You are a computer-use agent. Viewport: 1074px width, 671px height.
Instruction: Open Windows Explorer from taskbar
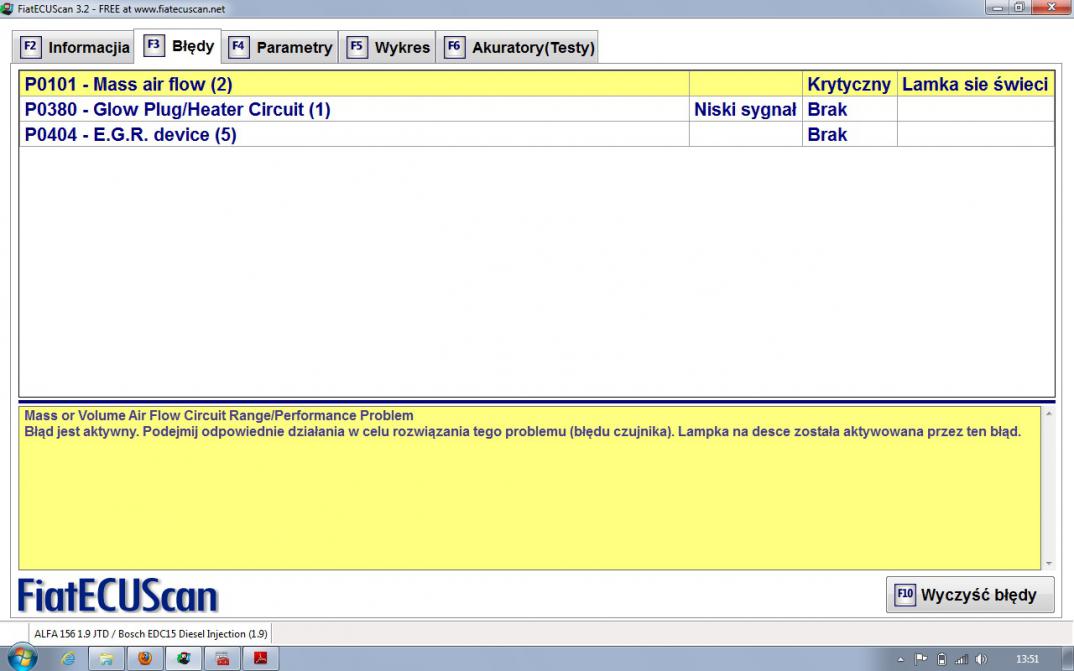click(106, 659)
